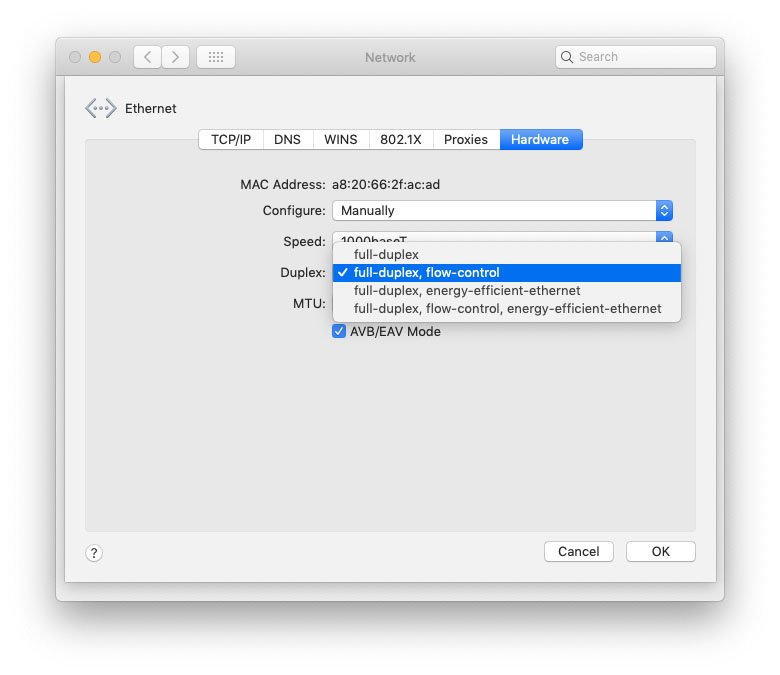Click the help question mark button
Image resolution: width=780 pixels, height=675 pixels.
pyautogui.click(x=94, y=552)
